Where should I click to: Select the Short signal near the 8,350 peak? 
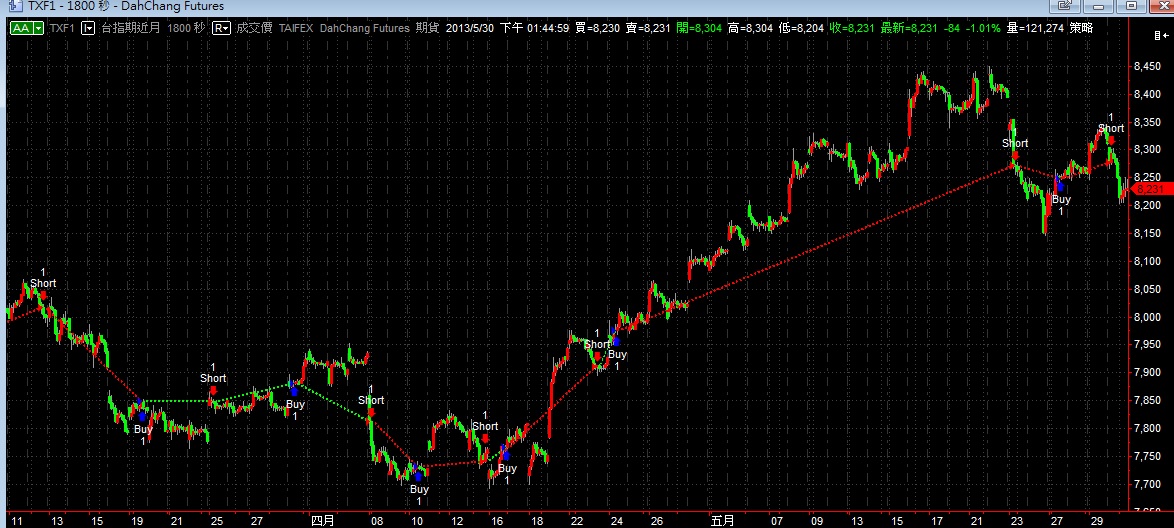point(1111,128)
